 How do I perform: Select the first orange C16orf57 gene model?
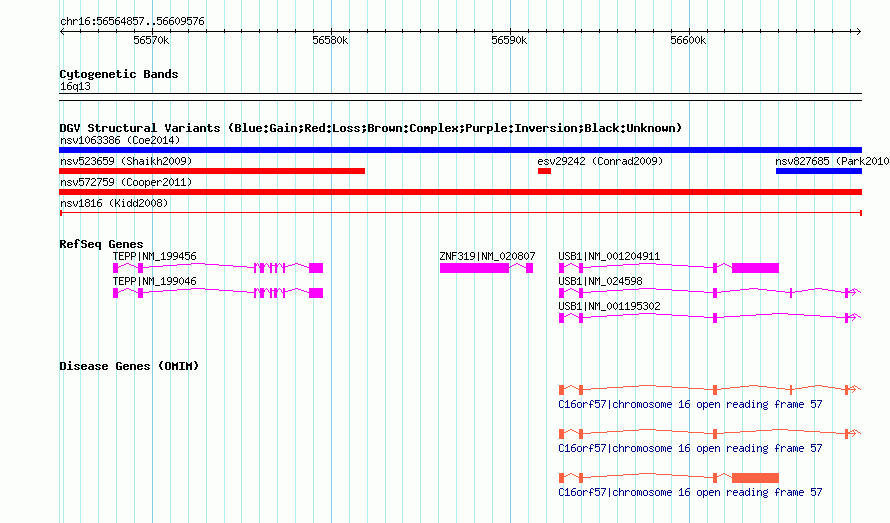(x=710, y=390)
